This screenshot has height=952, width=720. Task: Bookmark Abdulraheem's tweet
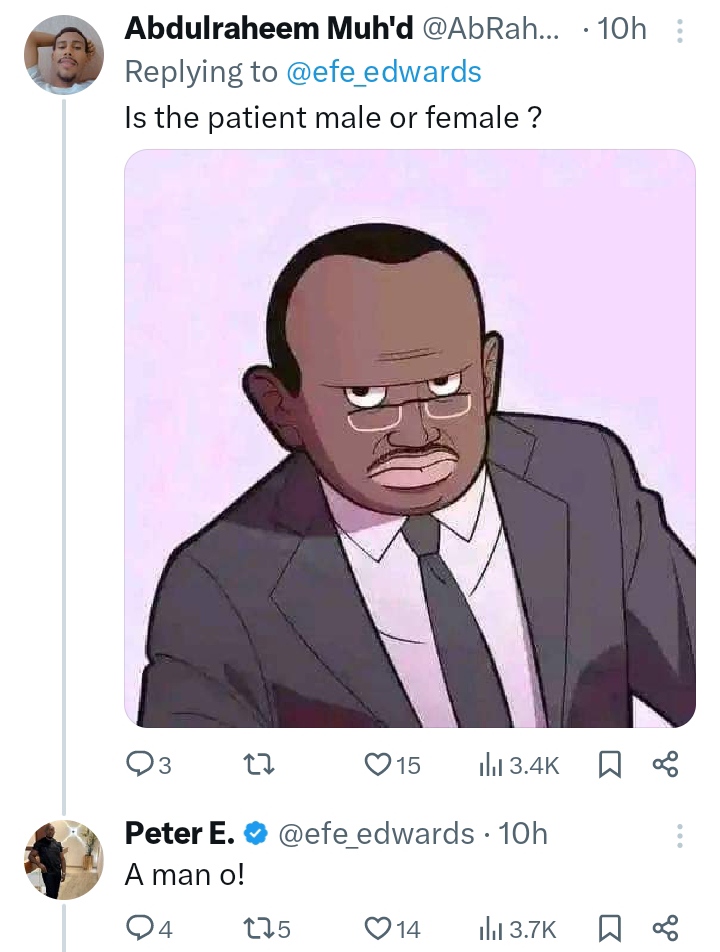point(608,765)
